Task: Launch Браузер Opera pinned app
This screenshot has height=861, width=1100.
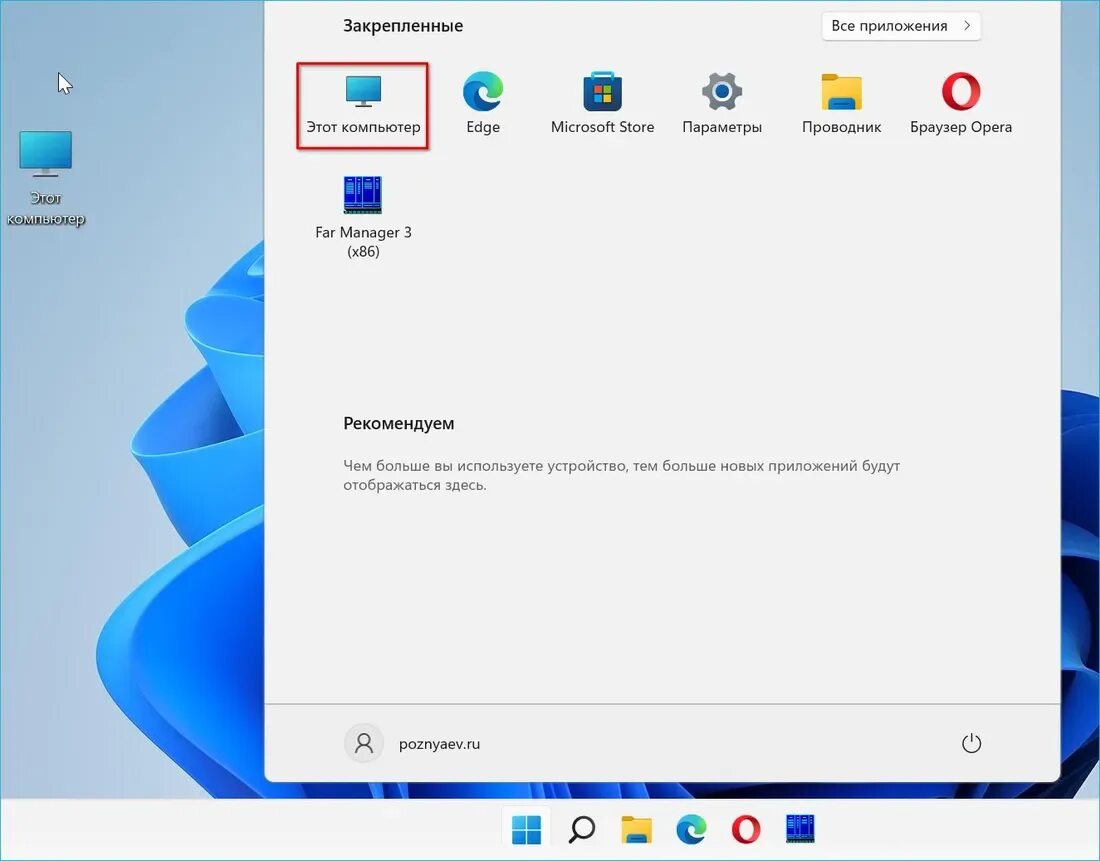Action: coord(961,103)
